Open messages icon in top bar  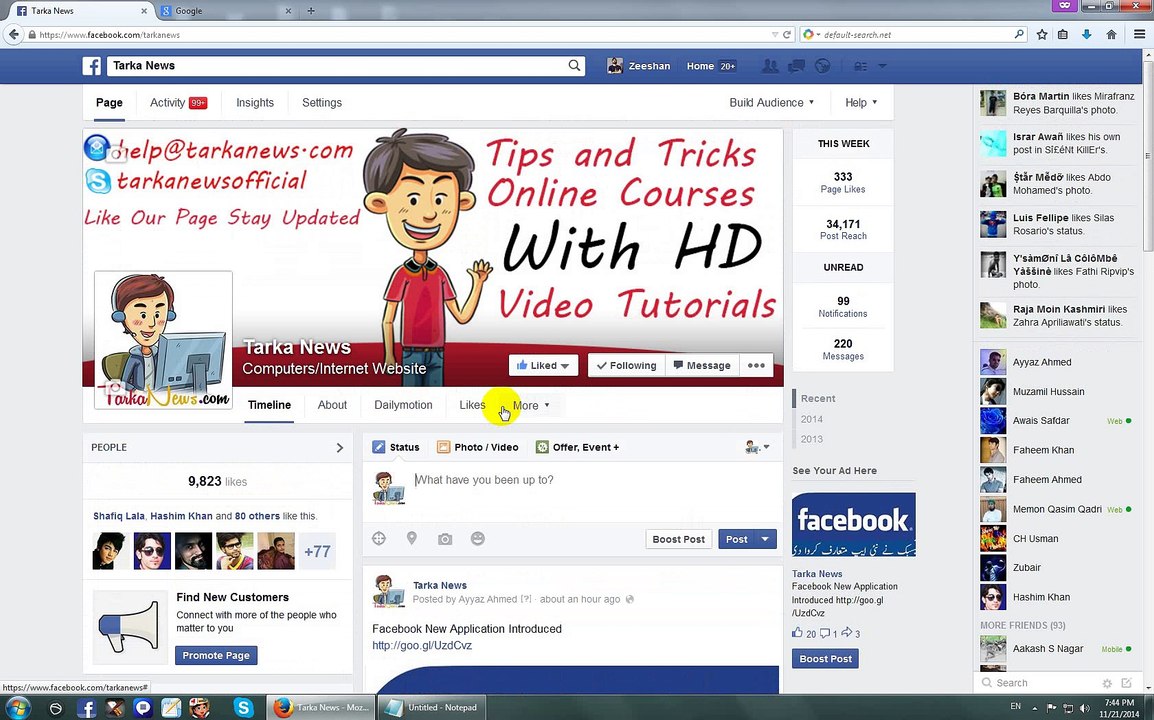(x=796, y=66)
